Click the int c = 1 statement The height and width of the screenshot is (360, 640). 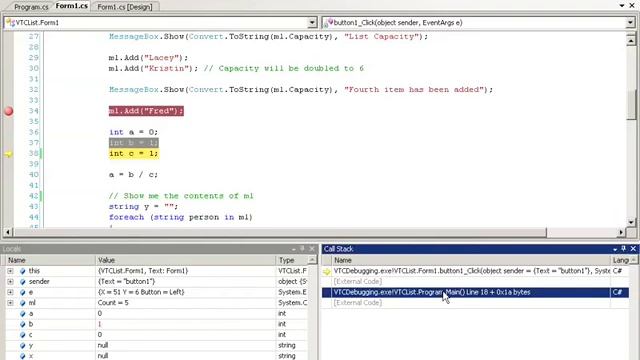tap(134, 153)
